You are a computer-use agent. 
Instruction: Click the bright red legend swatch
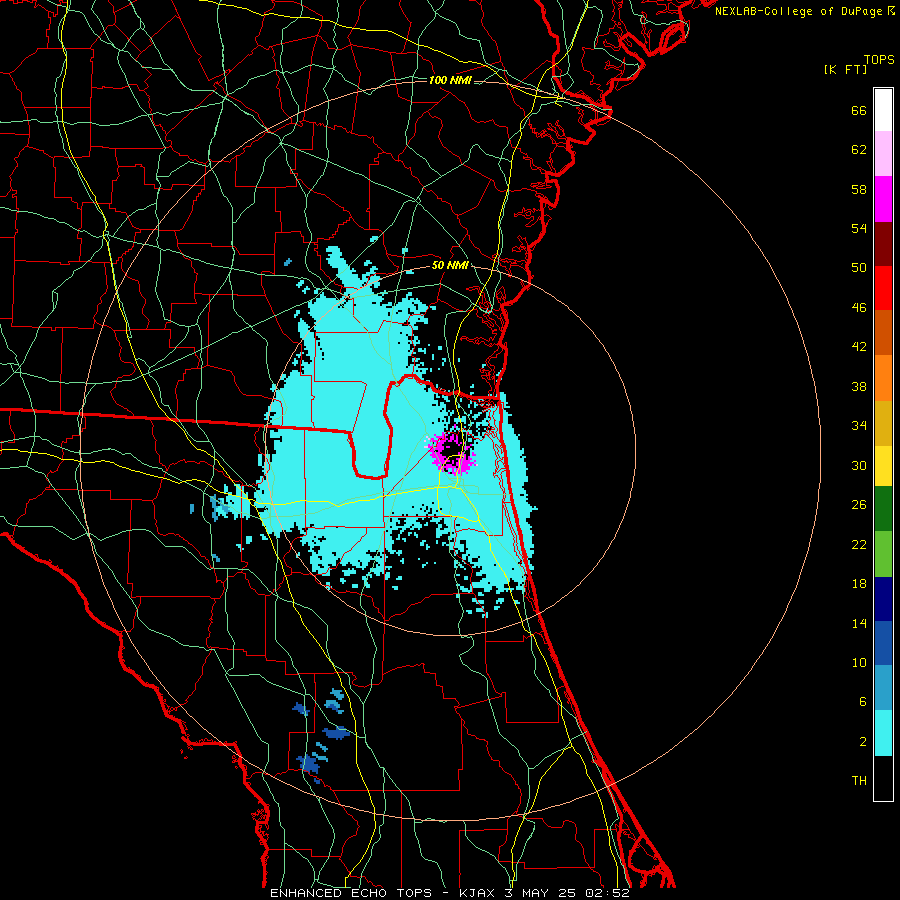click(883, 288)
